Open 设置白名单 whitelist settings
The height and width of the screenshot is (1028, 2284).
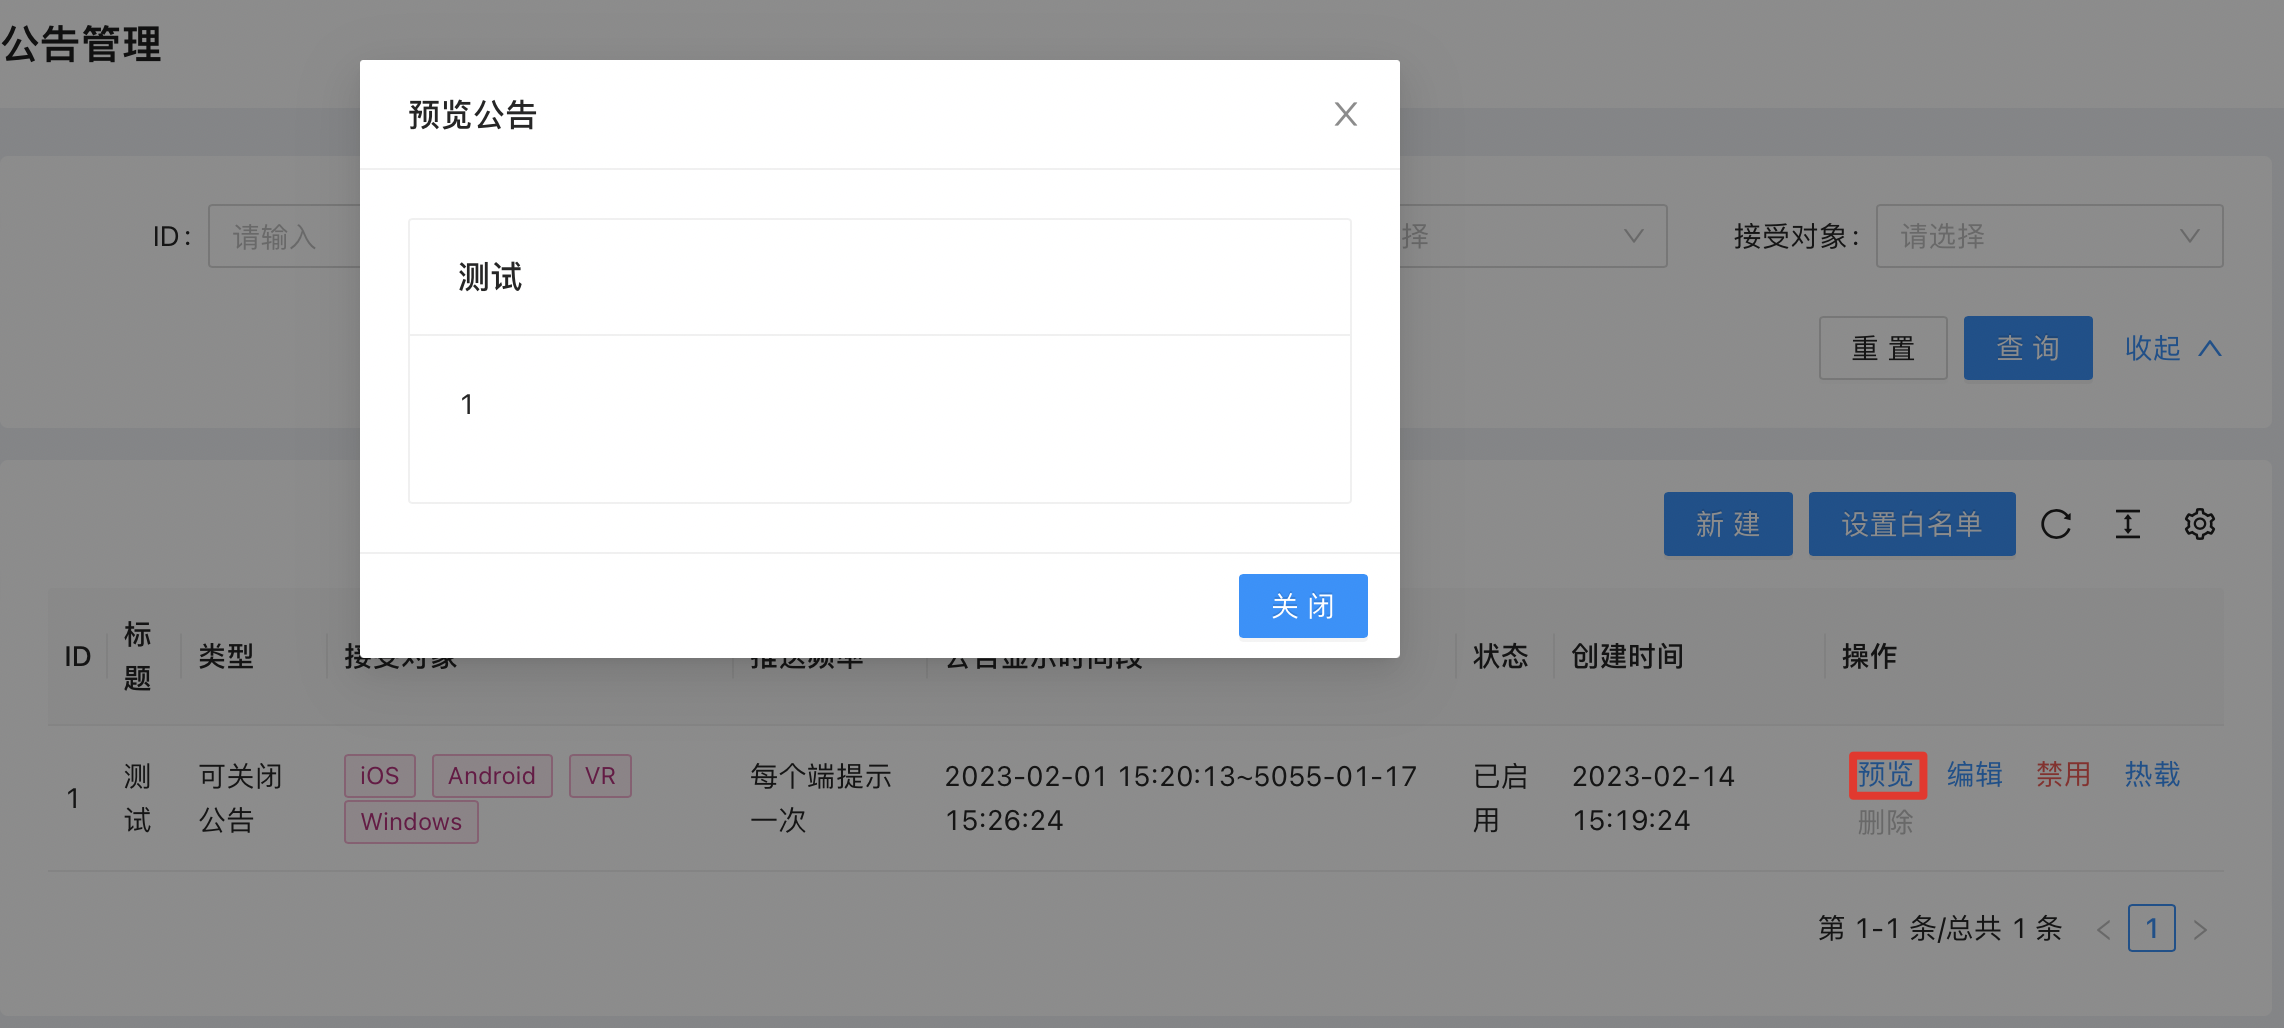(x=1911, y=524)
